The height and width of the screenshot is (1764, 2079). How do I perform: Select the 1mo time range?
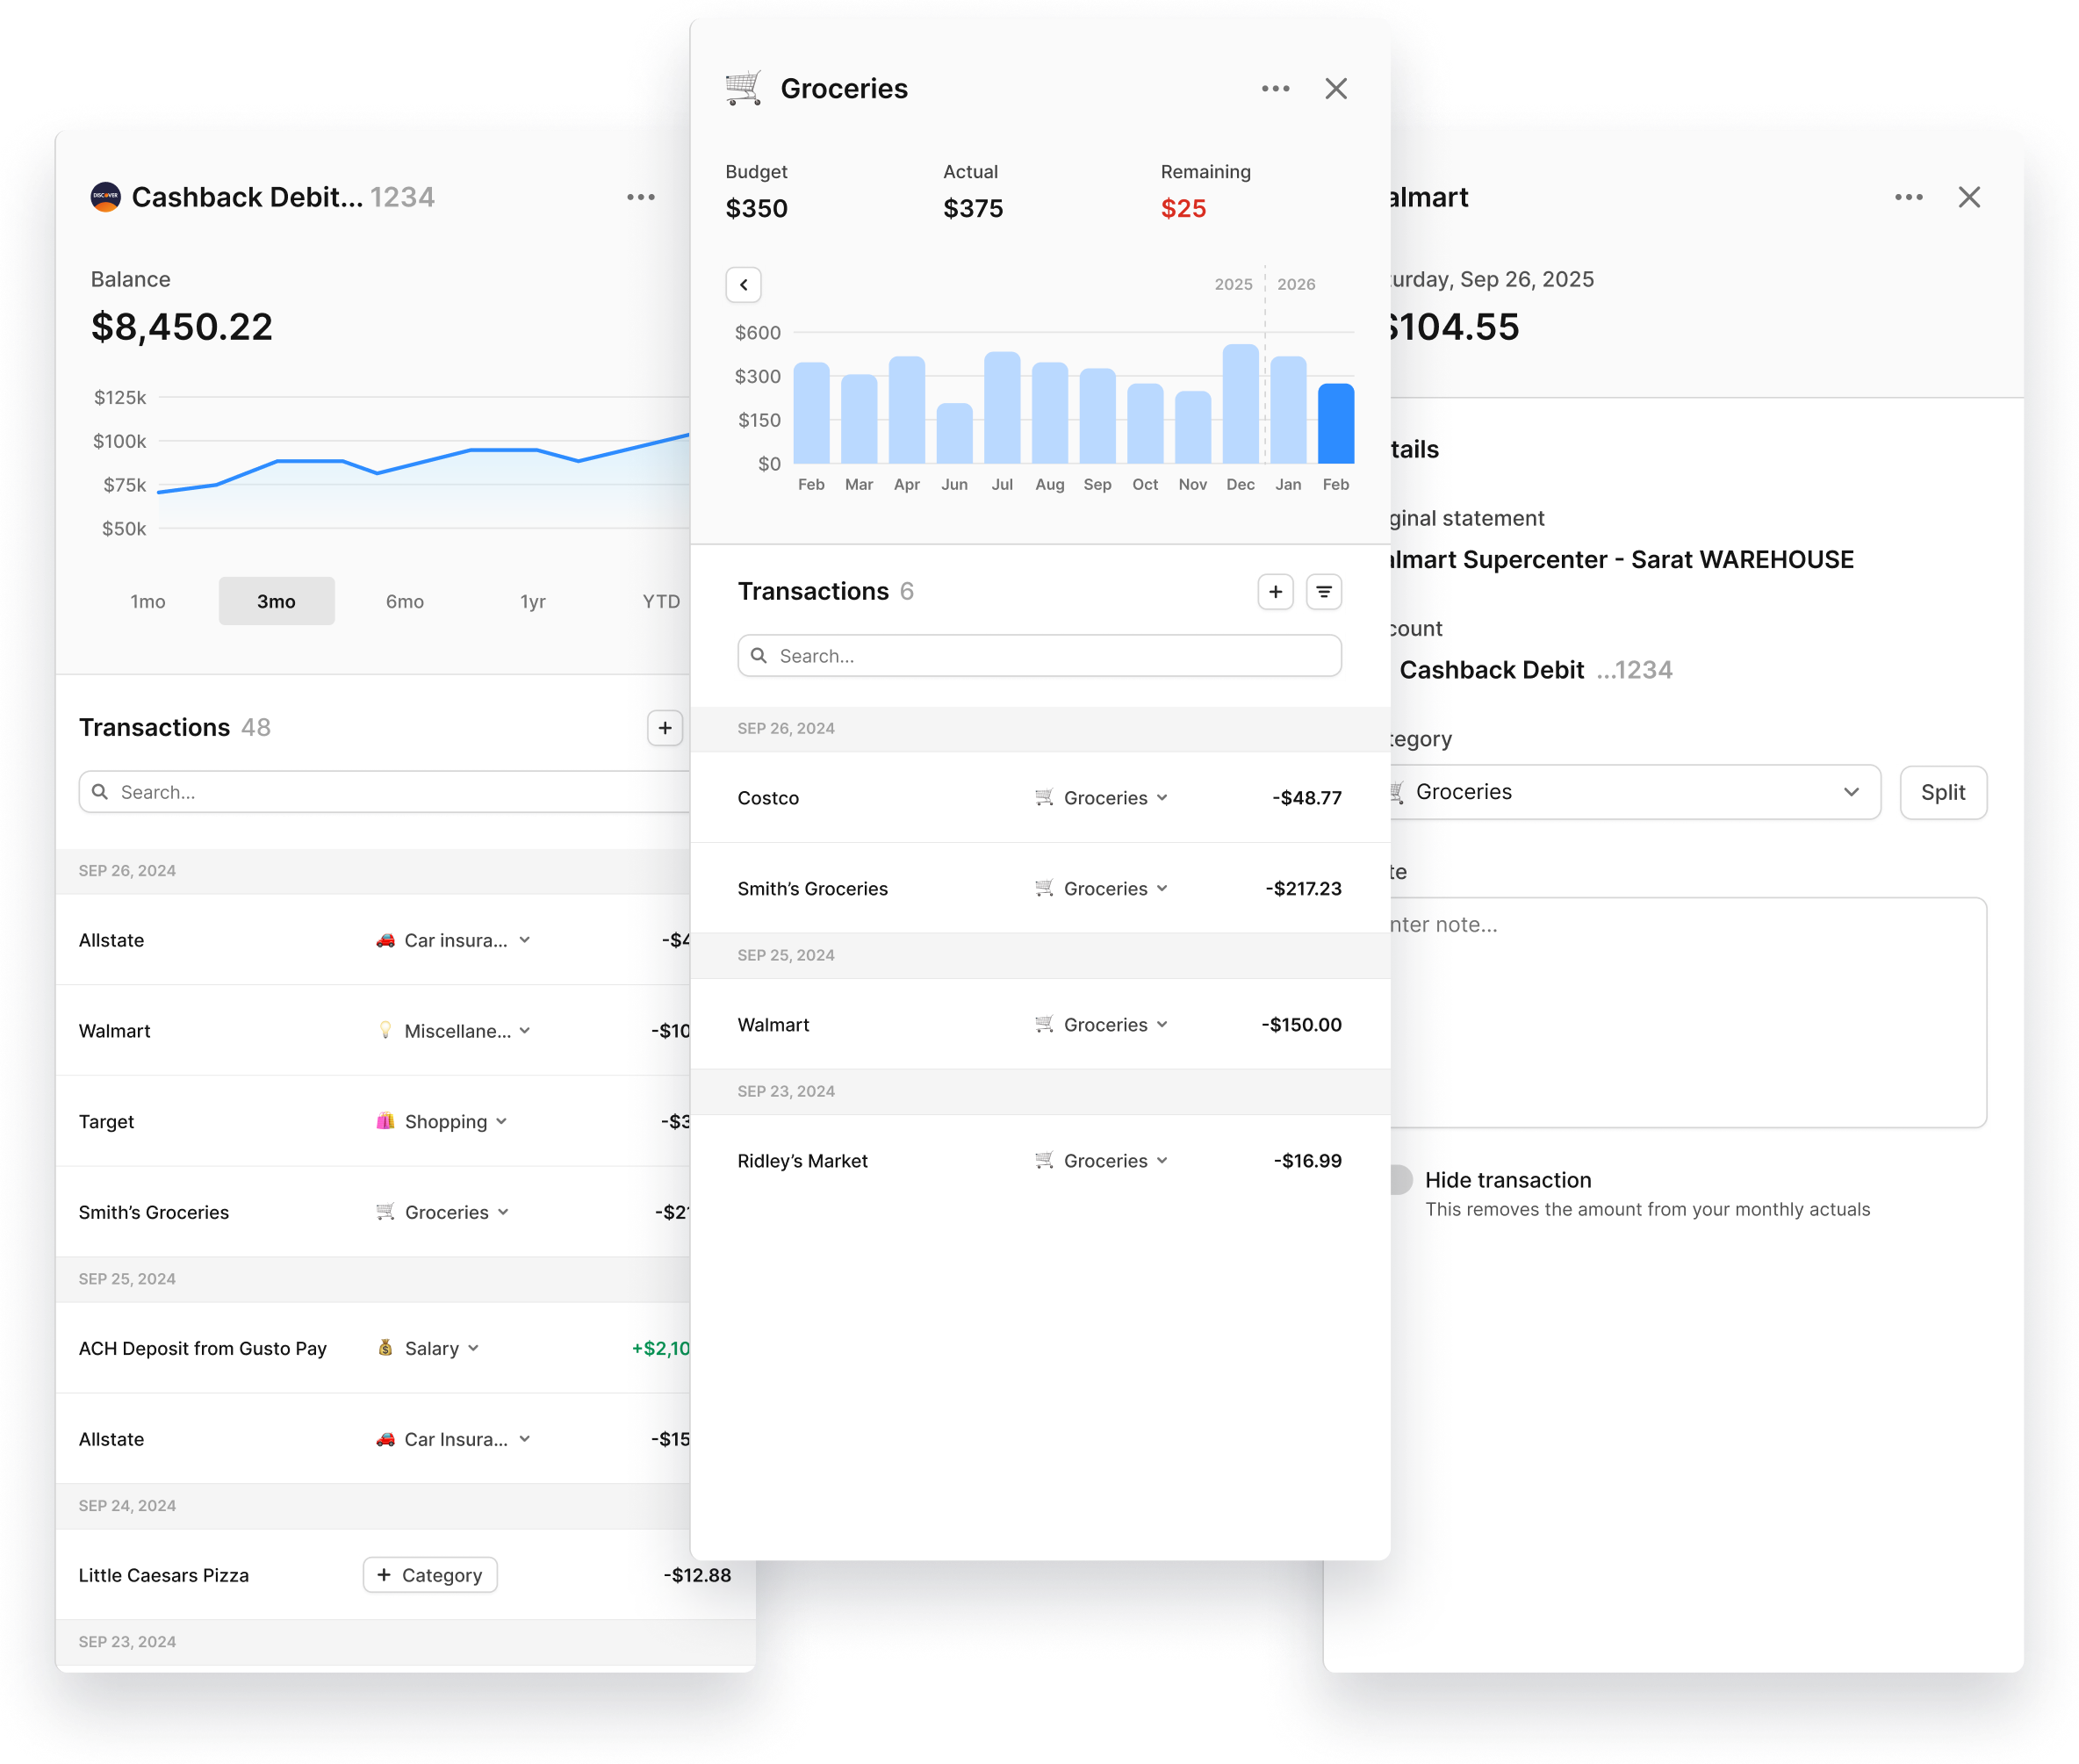point(148,601)
